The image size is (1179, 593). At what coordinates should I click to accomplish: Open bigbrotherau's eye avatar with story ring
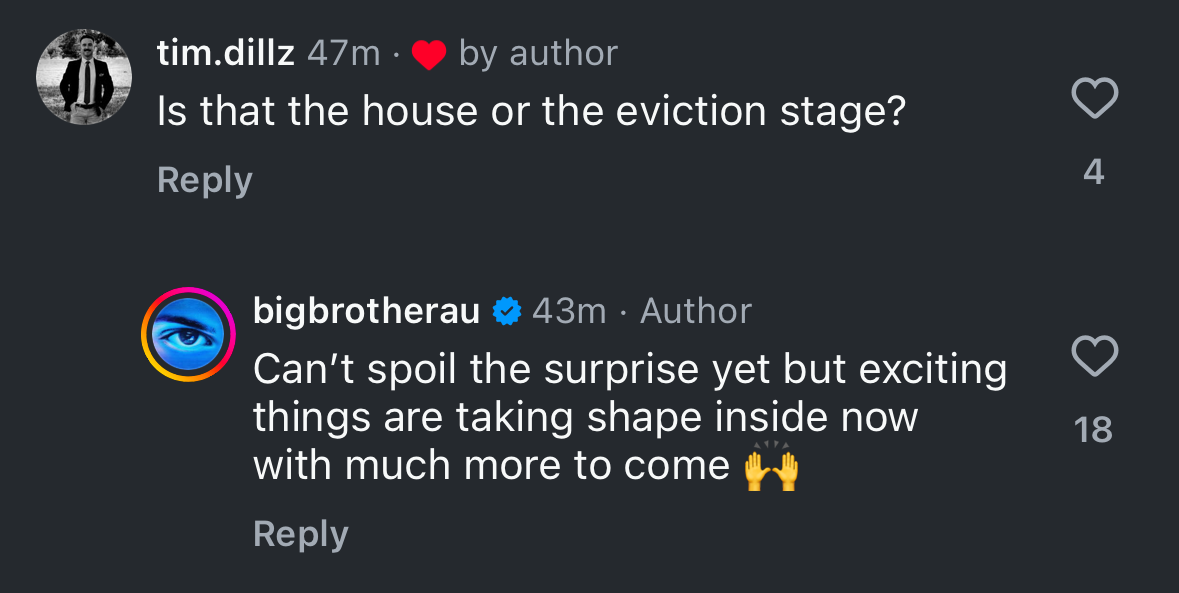click(187, 334)
